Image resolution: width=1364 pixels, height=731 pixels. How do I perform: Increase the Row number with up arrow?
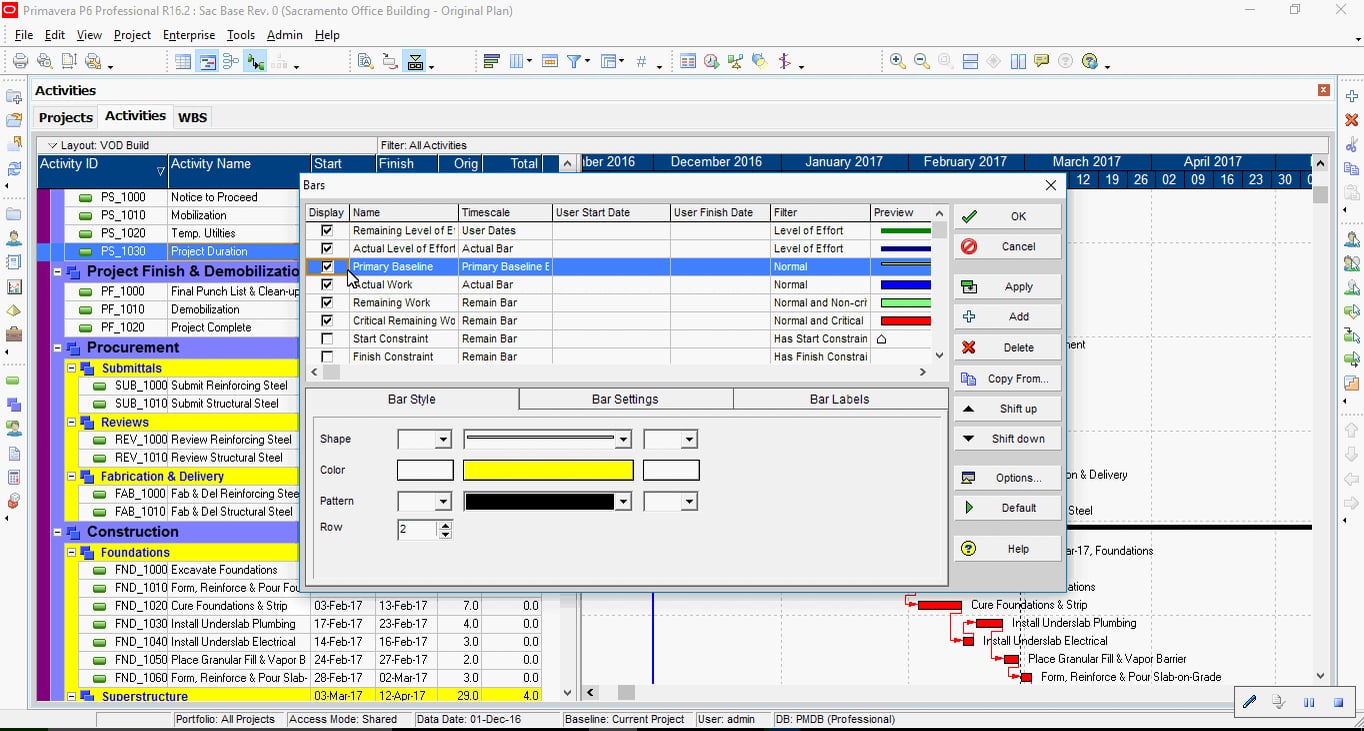445,524
